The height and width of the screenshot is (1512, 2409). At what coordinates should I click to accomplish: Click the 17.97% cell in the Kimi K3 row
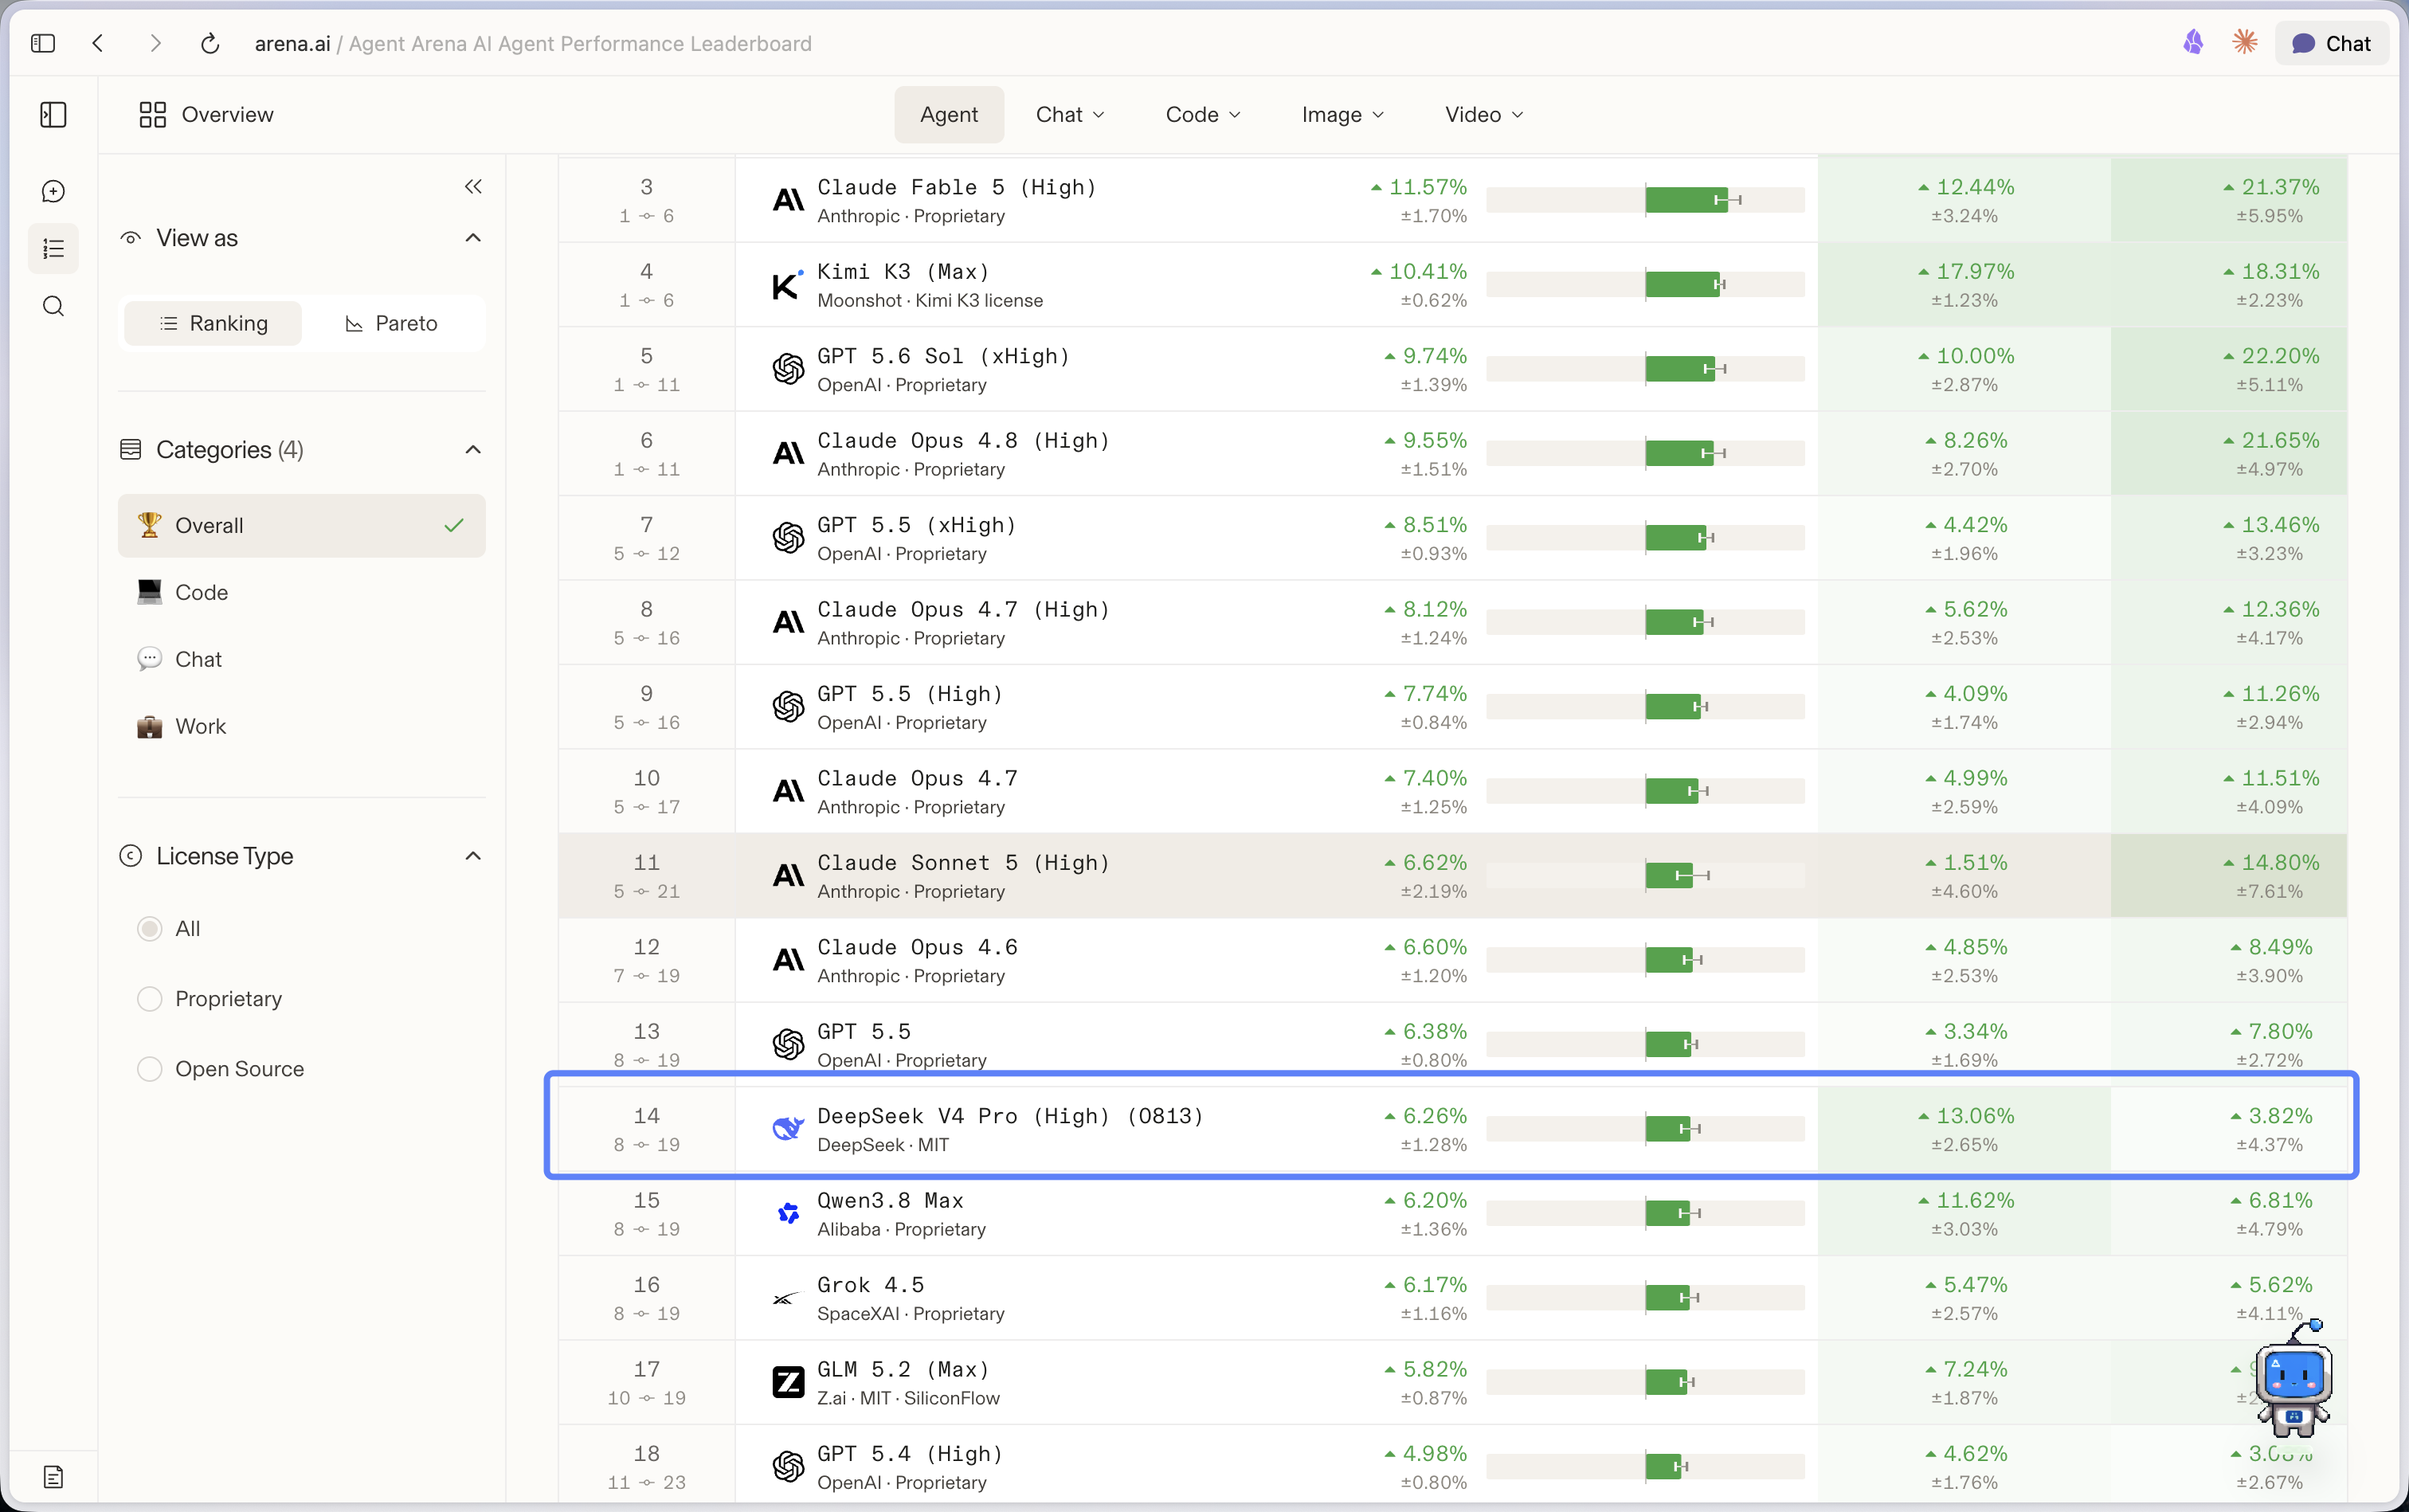coord(1964,285)
